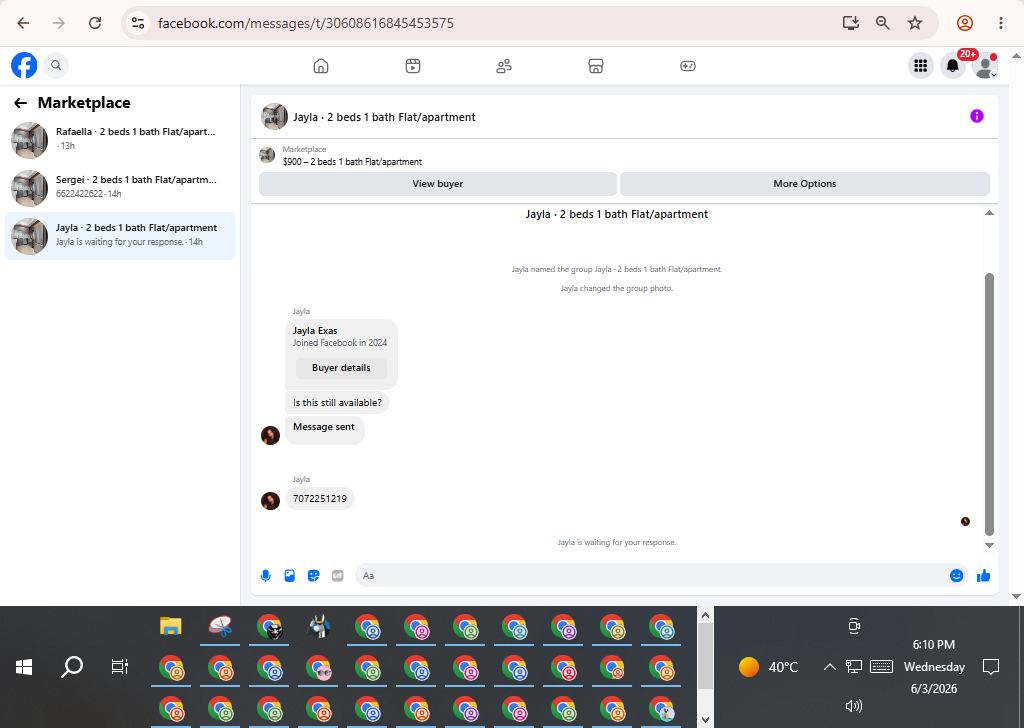Open the Marketplace storefront icon

pyautogui.click(x=596, y=66)
